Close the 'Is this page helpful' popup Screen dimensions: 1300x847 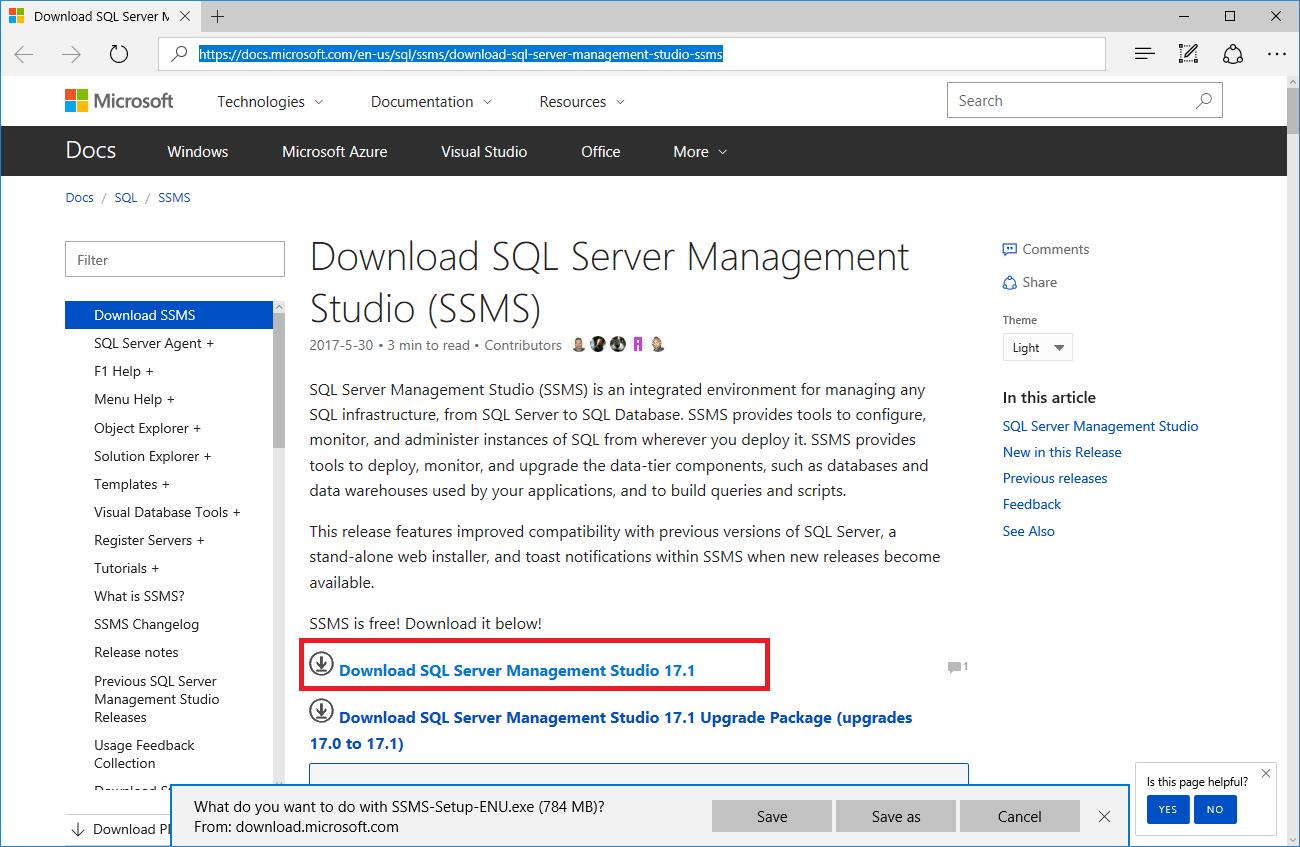(1266, 773)
